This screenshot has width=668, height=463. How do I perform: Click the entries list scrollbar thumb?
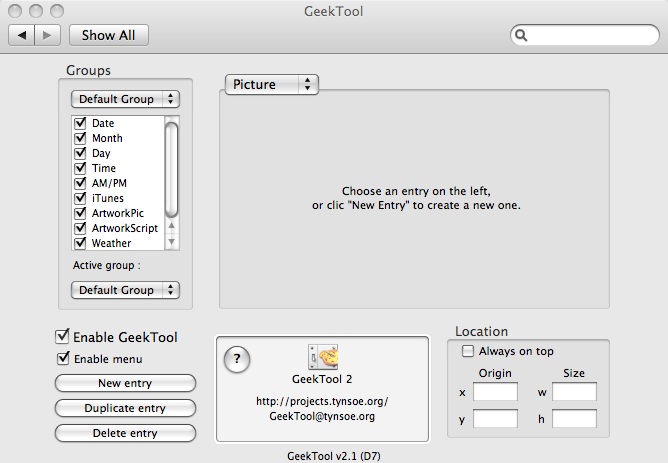pos(171,170)
